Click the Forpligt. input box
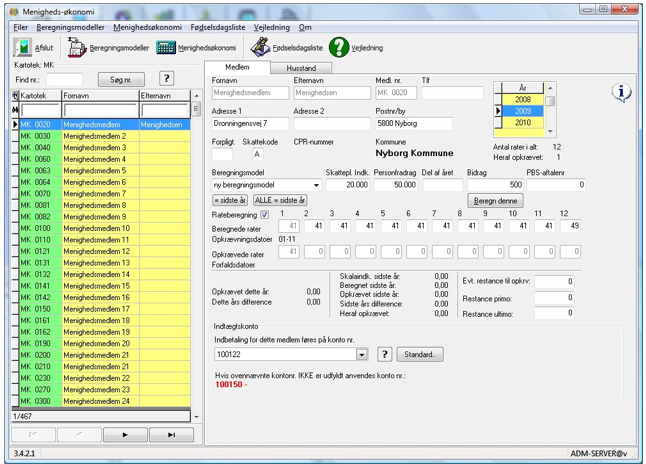 tap(222, 155)
